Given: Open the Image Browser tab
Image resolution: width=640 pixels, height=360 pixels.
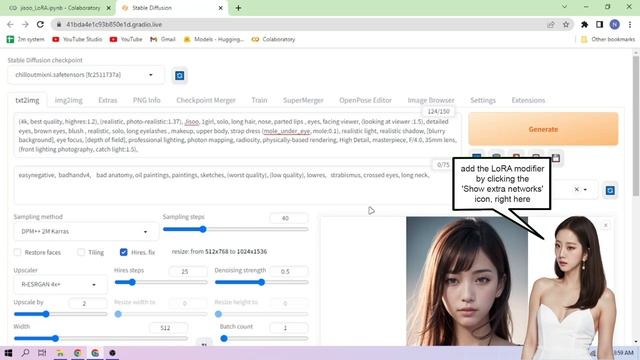Looking at the screenshot, I should tap(431, 100).
